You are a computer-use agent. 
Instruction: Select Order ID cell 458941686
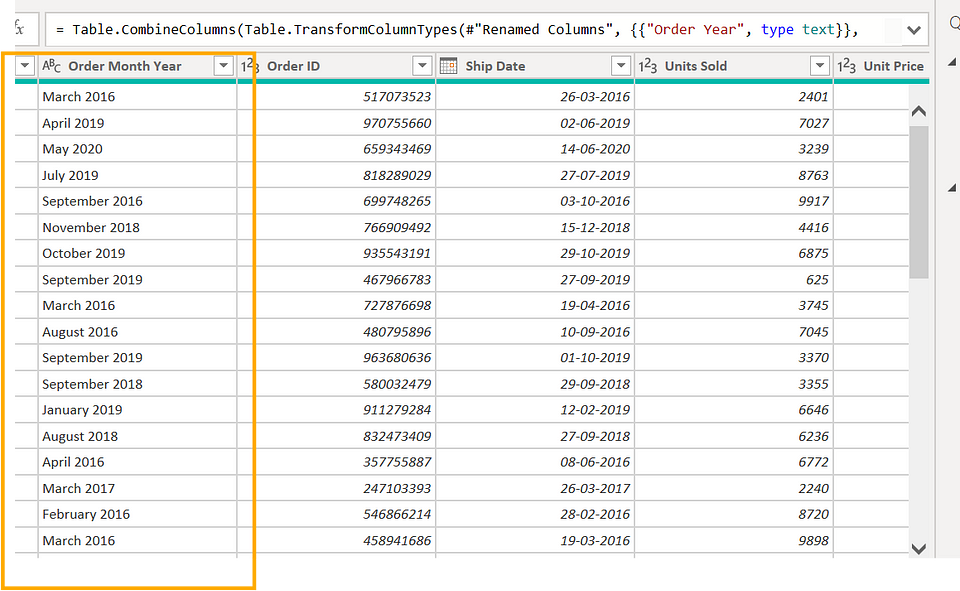pyautogui.click(x=336, y=540)
